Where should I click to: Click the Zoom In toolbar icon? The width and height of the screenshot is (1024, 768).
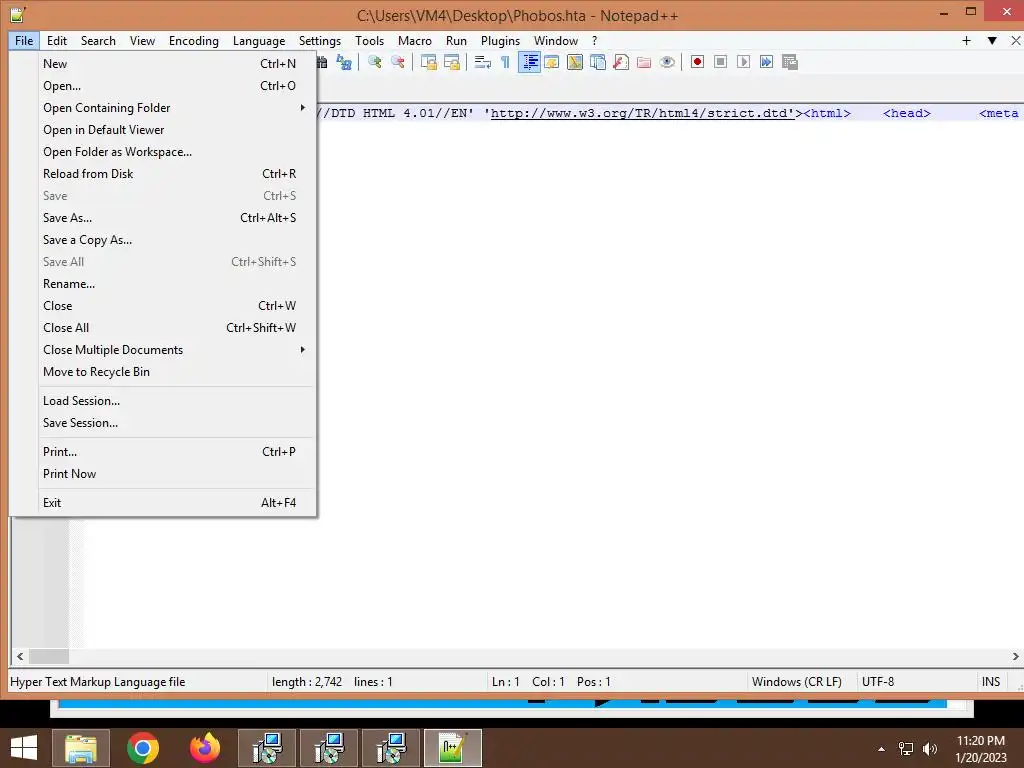click(x=375, y=62)
